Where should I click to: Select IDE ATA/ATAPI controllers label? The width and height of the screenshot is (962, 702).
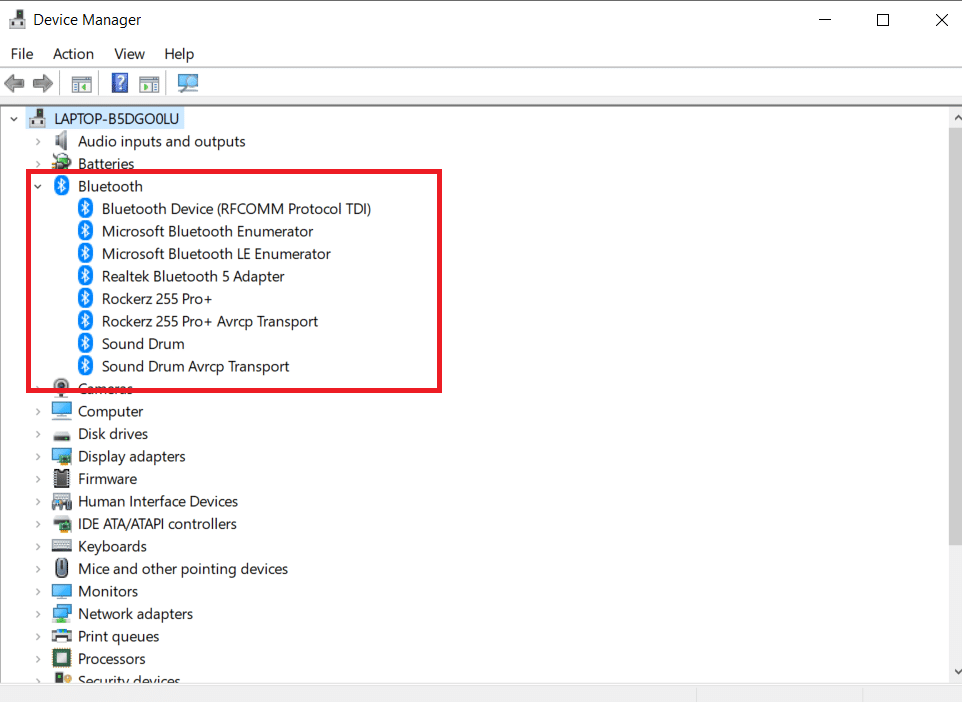pos(157,524)
